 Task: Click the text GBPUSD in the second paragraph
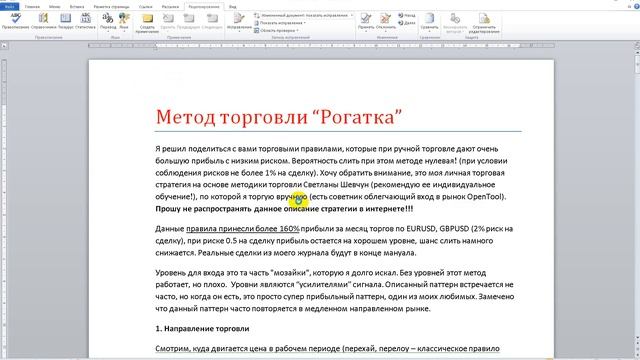[454, 229]
